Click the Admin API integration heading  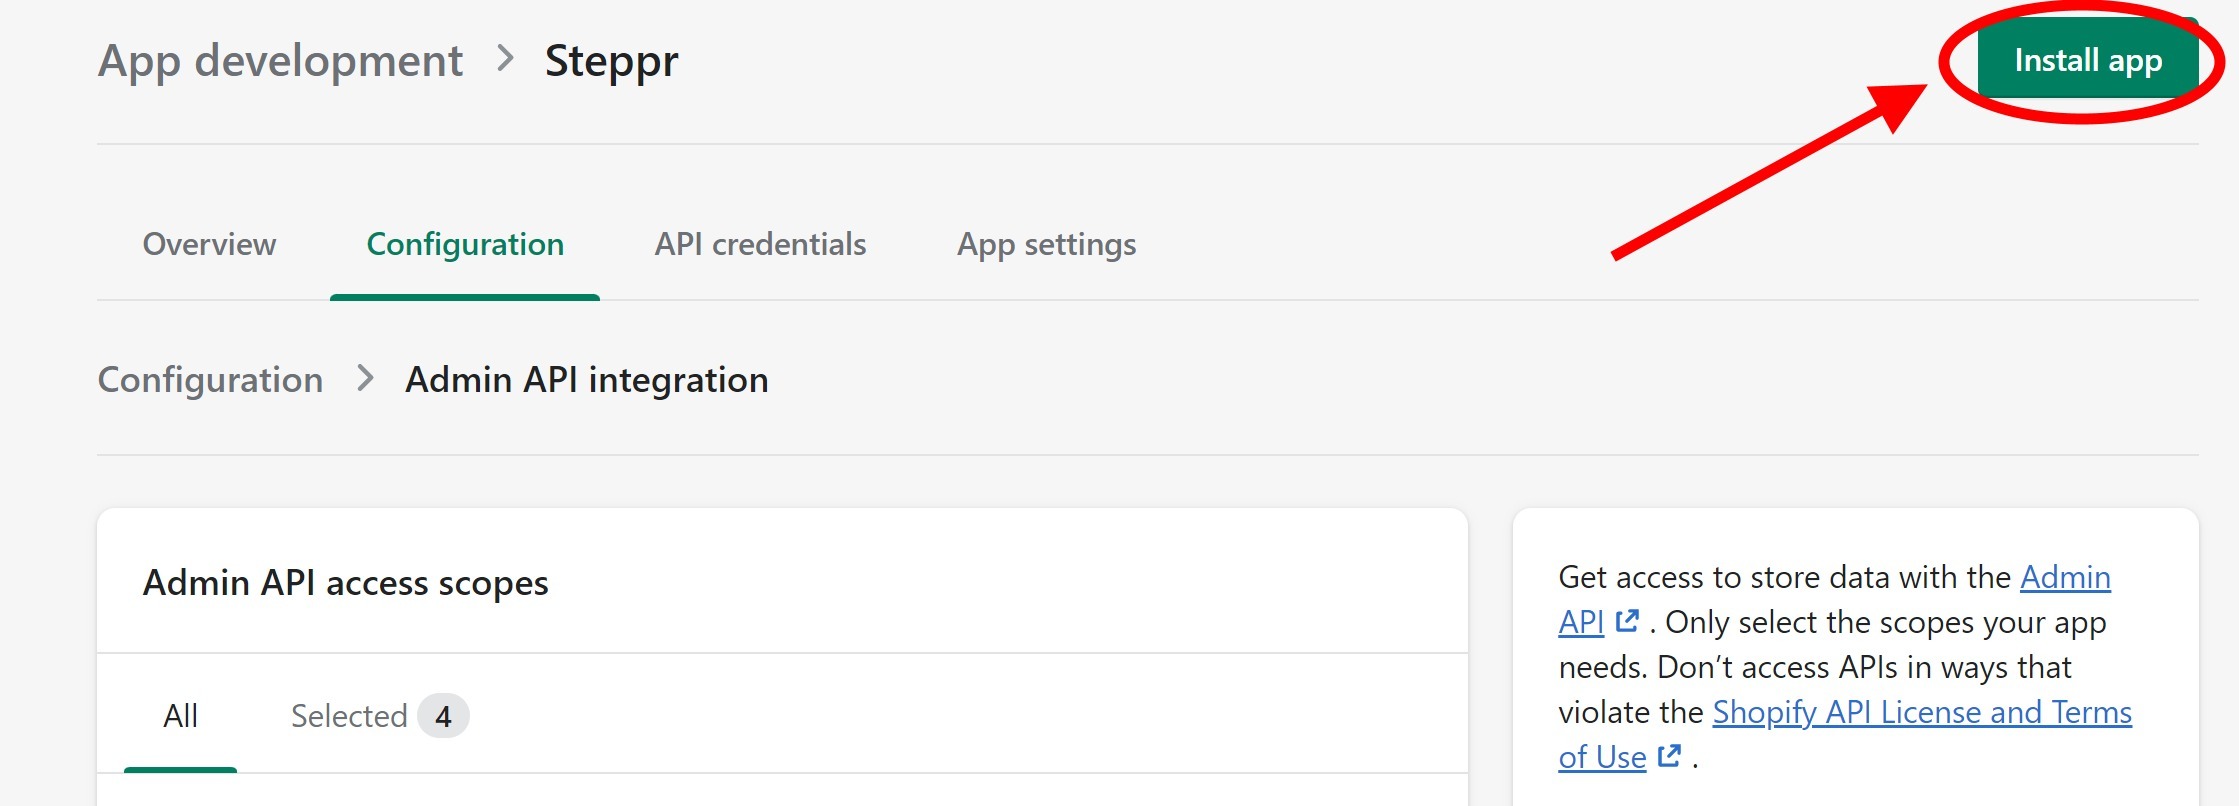(x=586, y=380)
